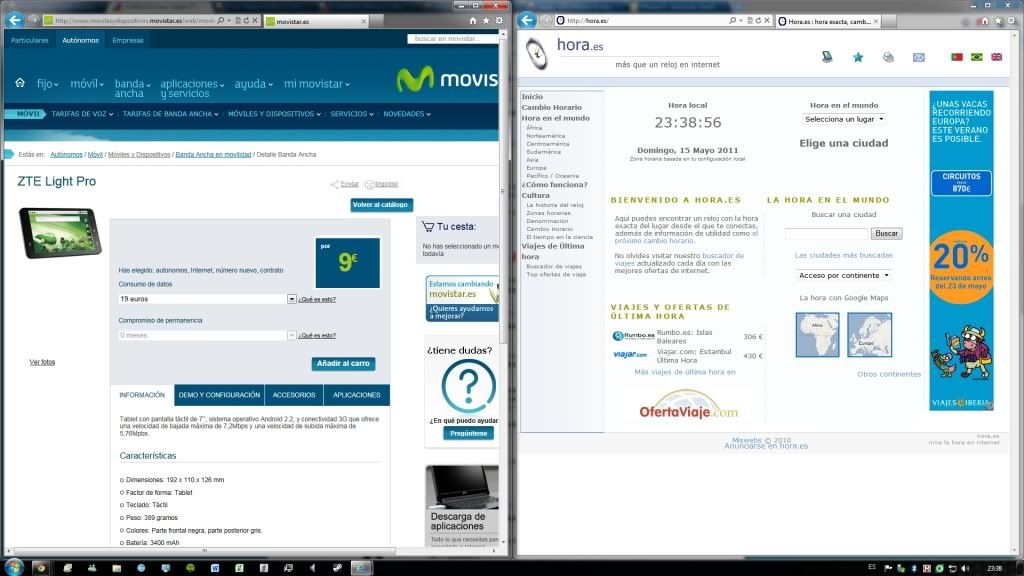Image resolution: width=1024 pixels, height=576 pixels.
Task: Click the CIRCUITOS 870€ banner button
Action: pyautogui.click(x=961, y=183)
